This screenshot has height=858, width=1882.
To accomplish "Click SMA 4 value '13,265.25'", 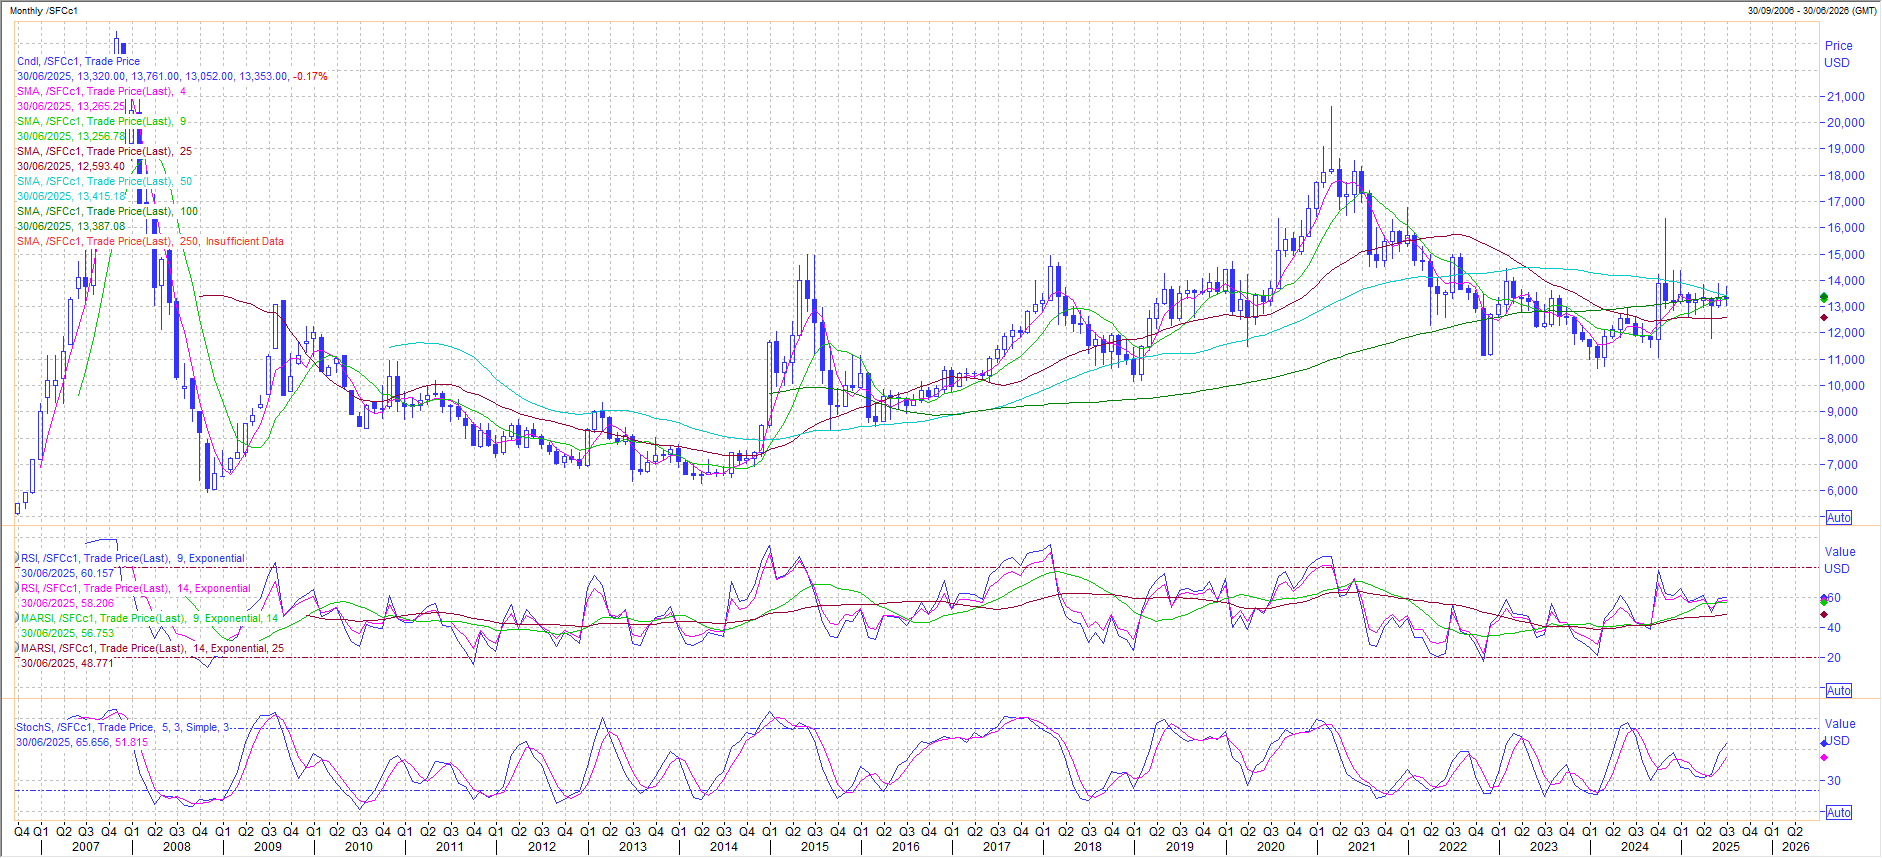I will (101, 106).
